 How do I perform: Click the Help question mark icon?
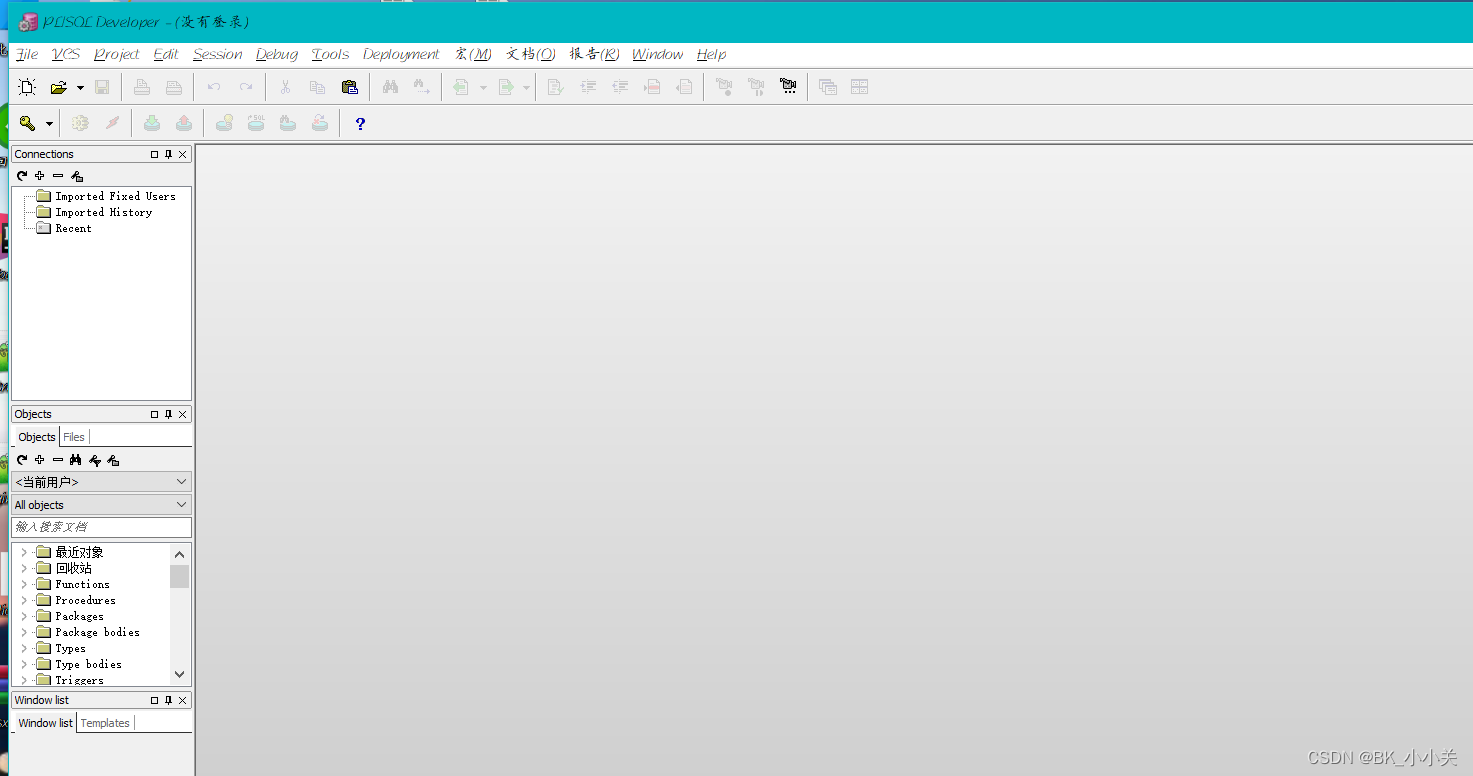pos(359,123)
